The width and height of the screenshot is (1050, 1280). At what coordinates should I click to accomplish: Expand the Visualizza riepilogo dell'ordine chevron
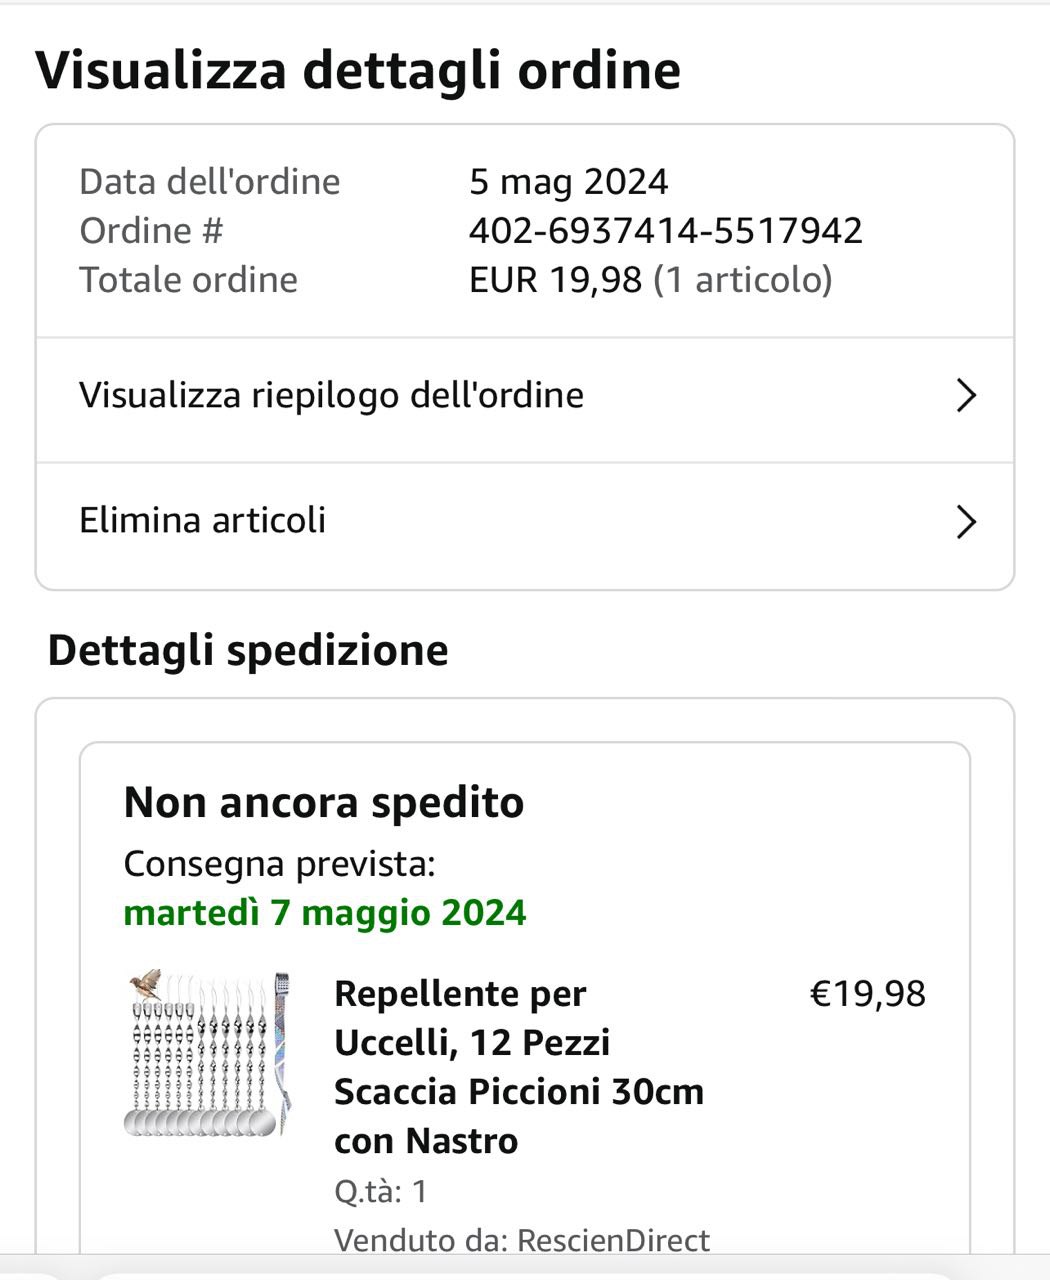(x=965, y=396)
